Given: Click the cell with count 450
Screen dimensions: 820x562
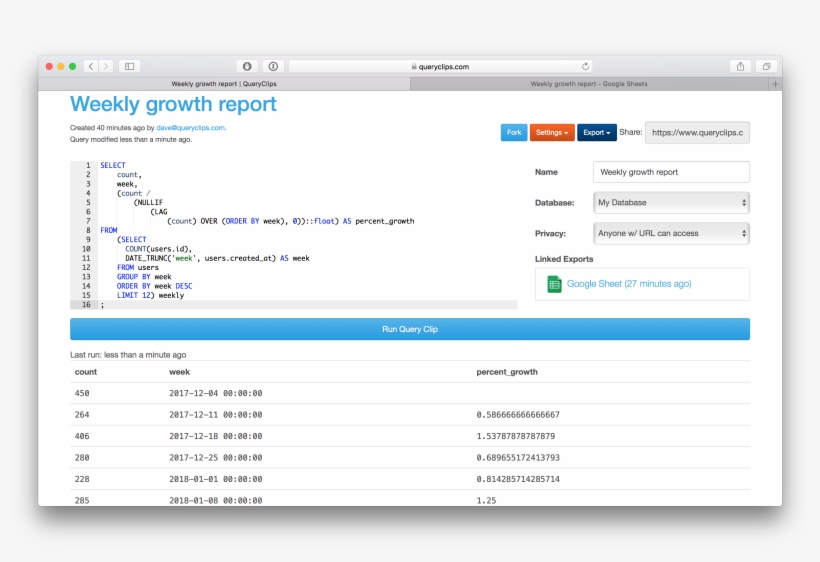Looking at the screenshot, I should (x=82, y=393).
